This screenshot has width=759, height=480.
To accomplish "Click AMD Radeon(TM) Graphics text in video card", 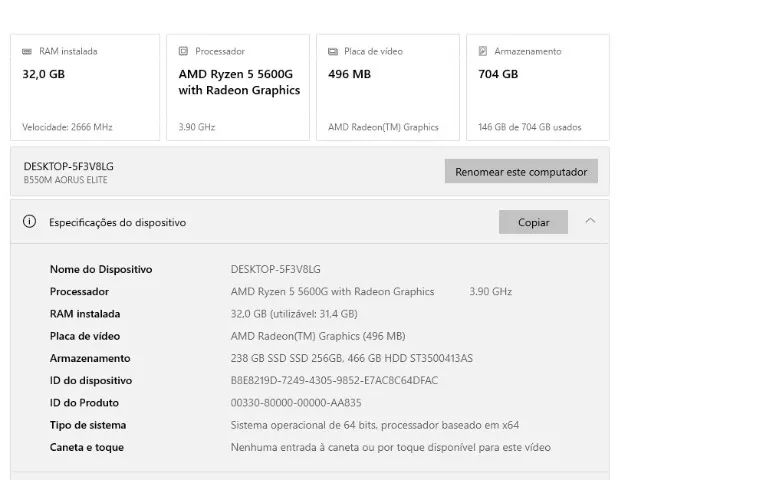I will click(383, 127).
